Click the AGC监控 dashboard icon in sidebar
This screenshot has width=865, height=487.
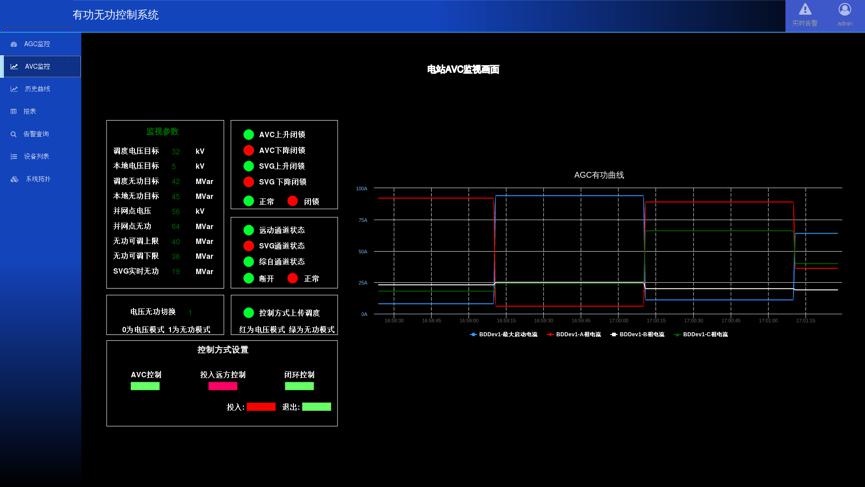pyautogui.click(x=14, y=44)
